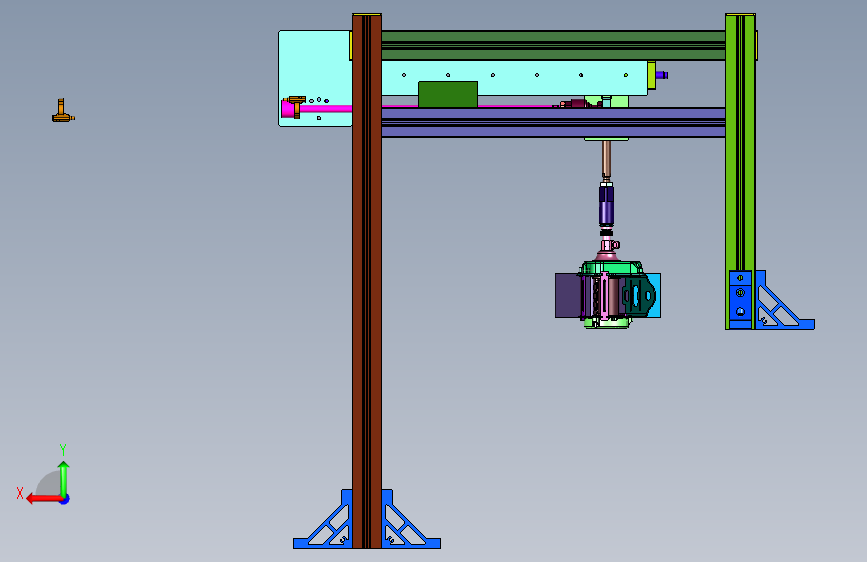The width and height of the screenshot is (867, 562).
Task: Select the dark purple box left of the motor
Action: pyautogui.click(x=568, y=295)
